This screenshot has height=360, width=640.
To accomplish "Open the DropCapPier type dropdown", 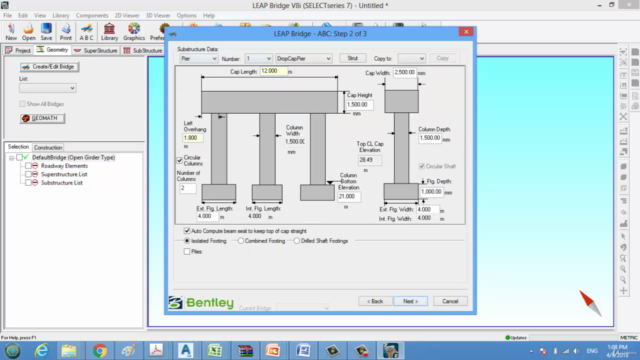I will 303,59.
